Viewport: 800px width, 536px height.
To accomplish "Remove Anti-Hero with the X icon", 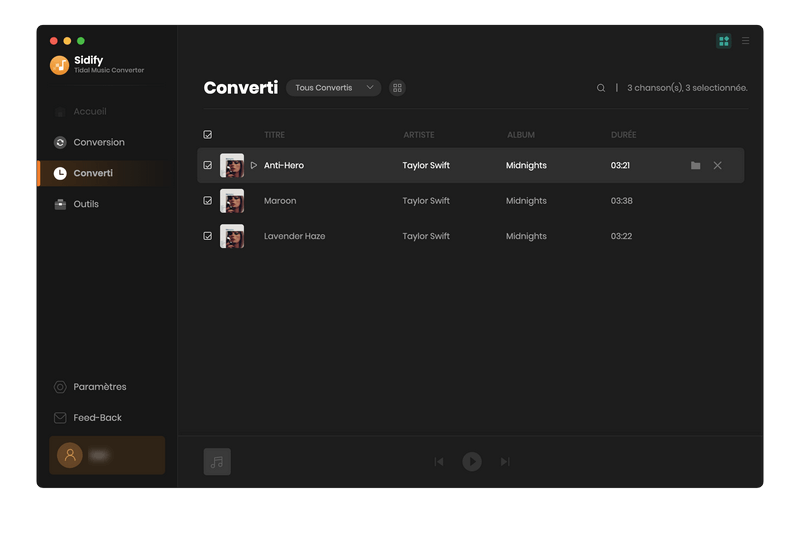I will 717,166.
